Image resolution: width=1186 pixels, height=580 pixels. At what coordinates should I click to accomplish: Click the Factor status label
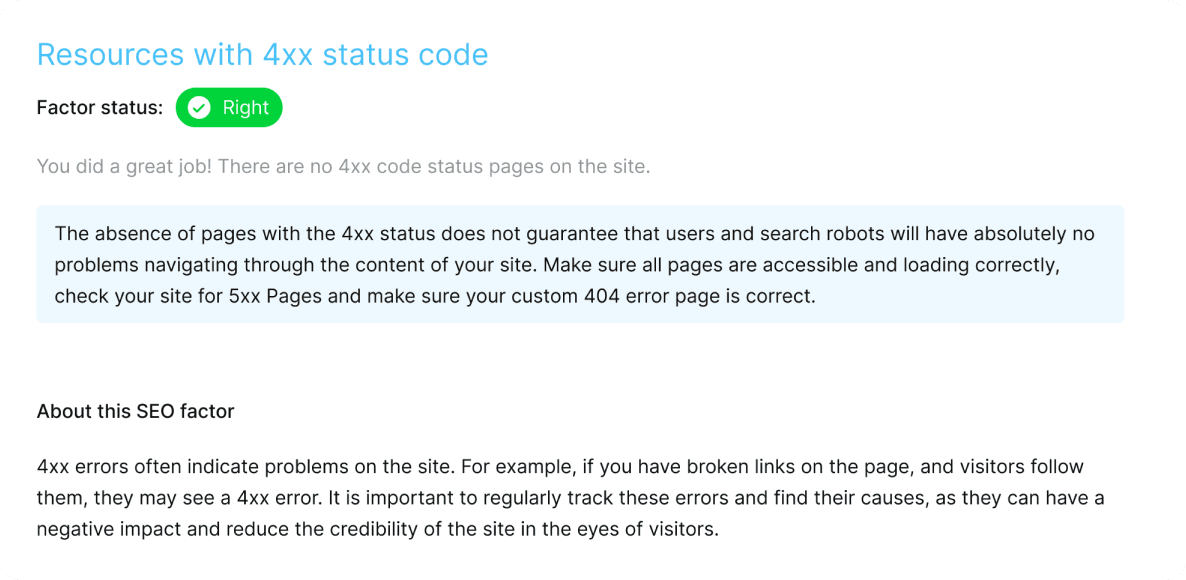[x=100, y=108]
